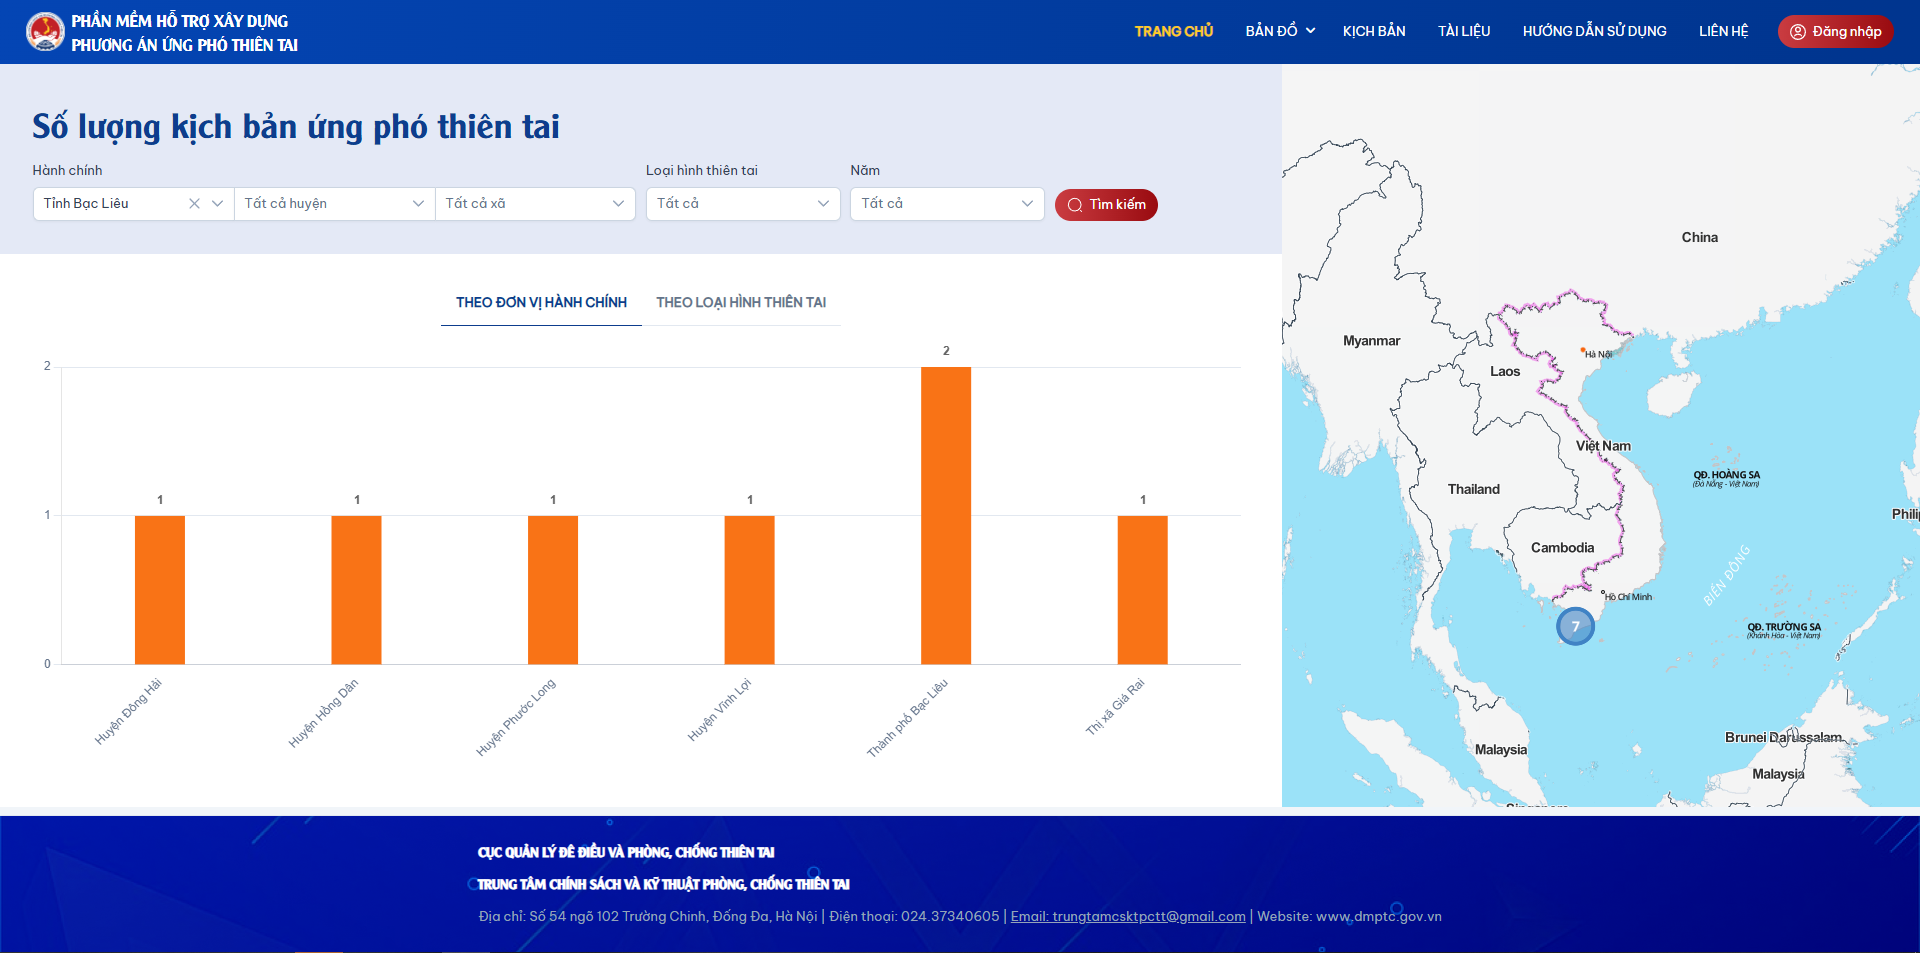Open HƯỚNG DẪN SỬ DỤNG page

coord(1594,31)
